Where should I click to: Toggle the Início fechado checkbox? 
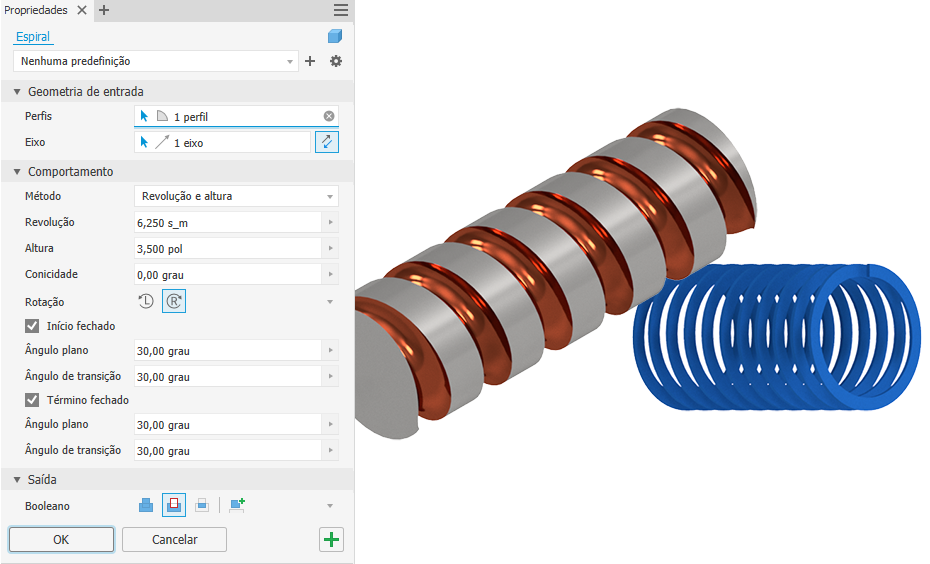(x=32, y=326)
